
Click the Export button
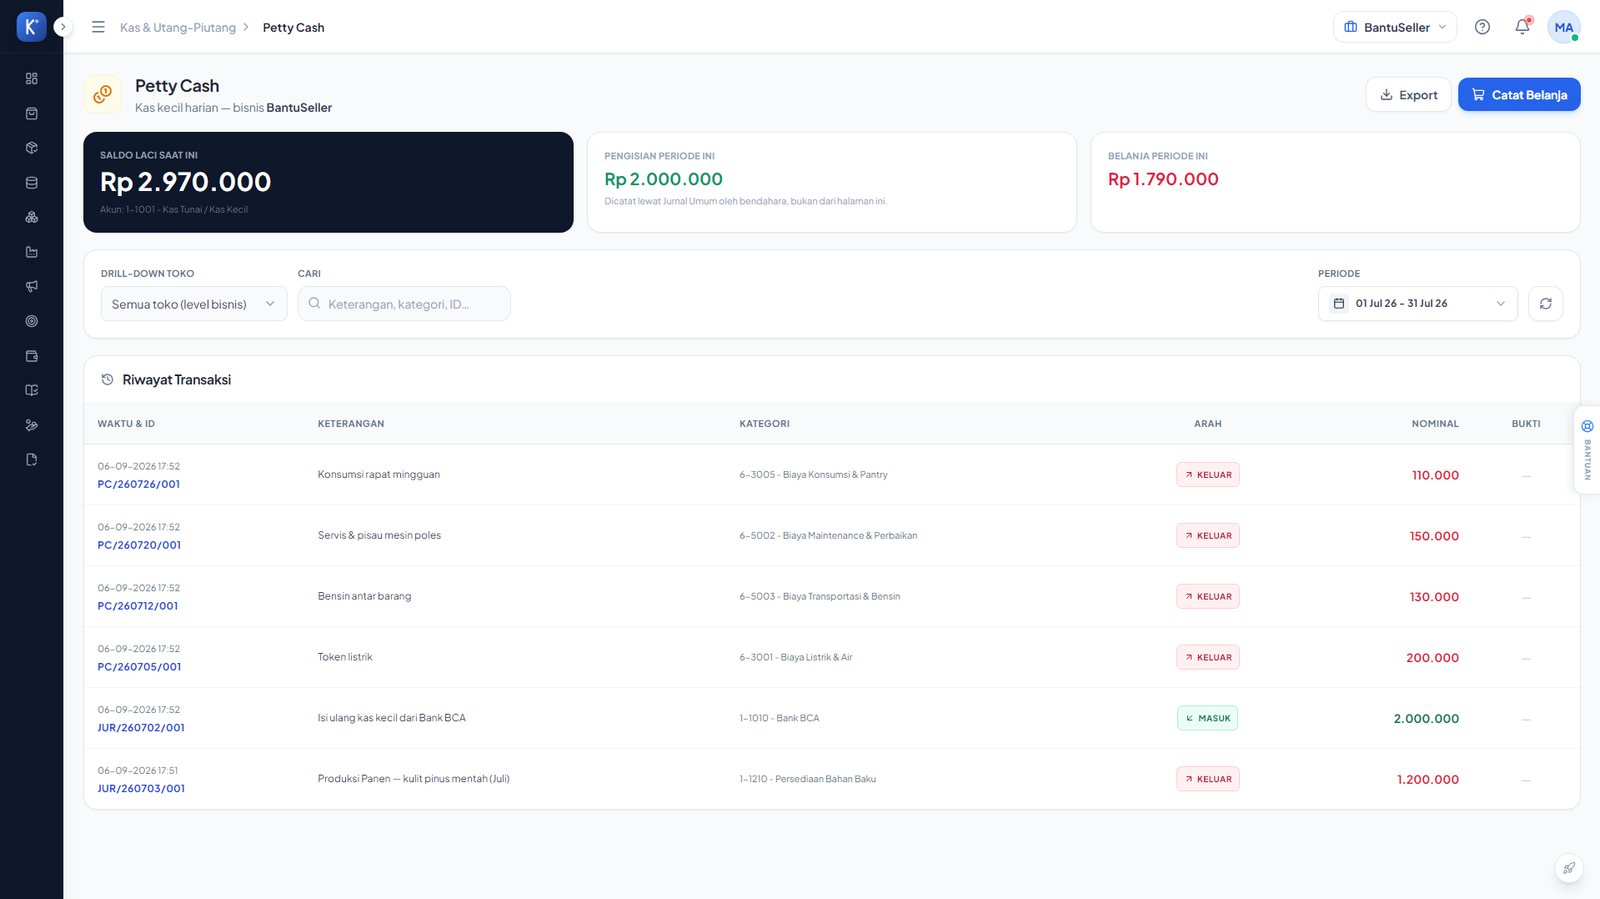1408,95
